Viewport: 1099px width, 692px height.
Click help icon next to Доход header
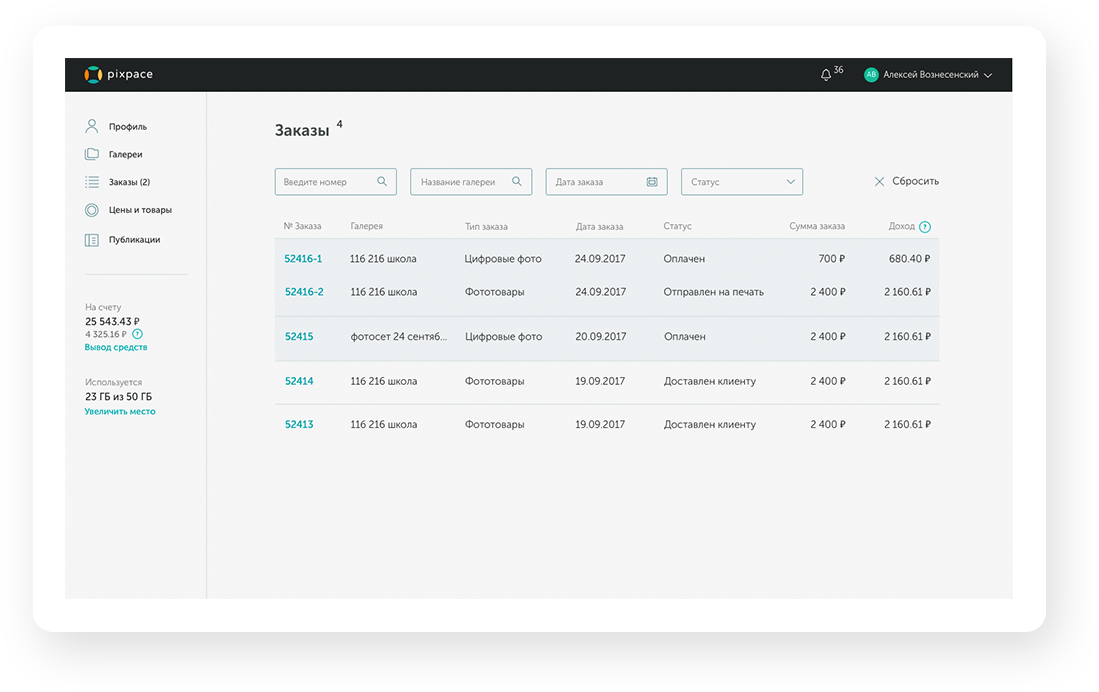pos(925,226)
